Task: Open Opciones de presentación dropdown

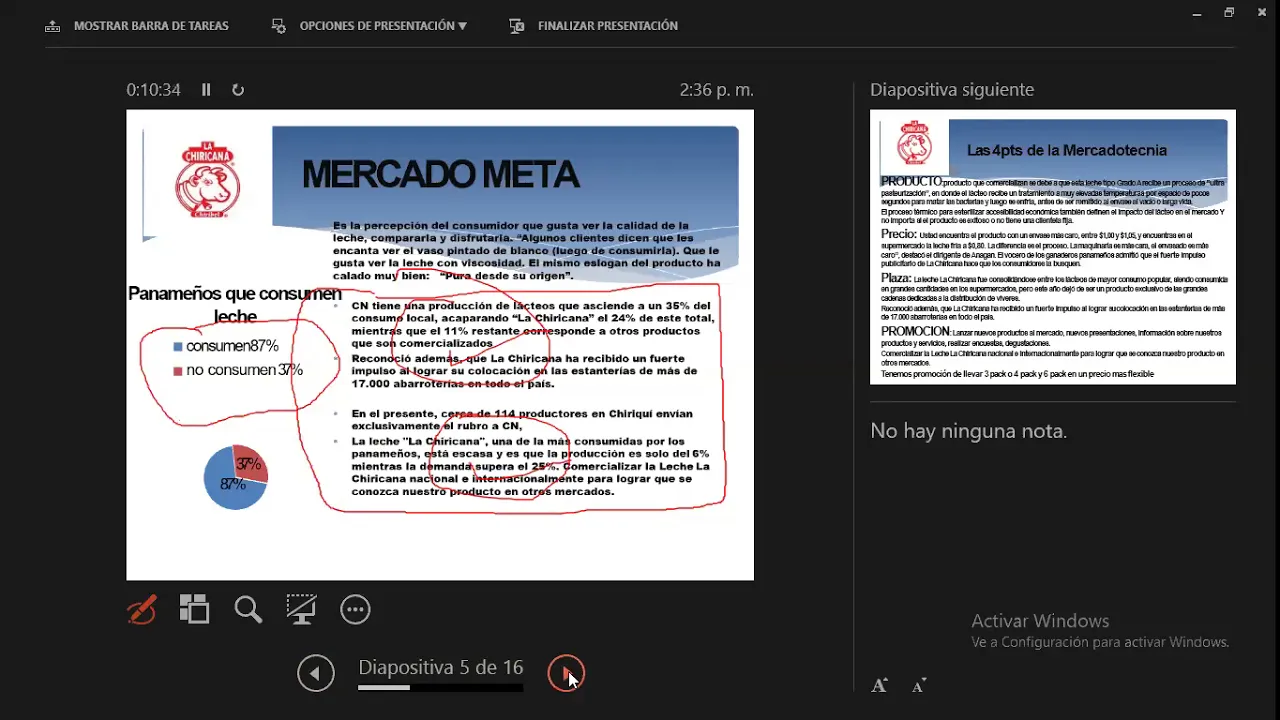Action: tap(383, 26)
